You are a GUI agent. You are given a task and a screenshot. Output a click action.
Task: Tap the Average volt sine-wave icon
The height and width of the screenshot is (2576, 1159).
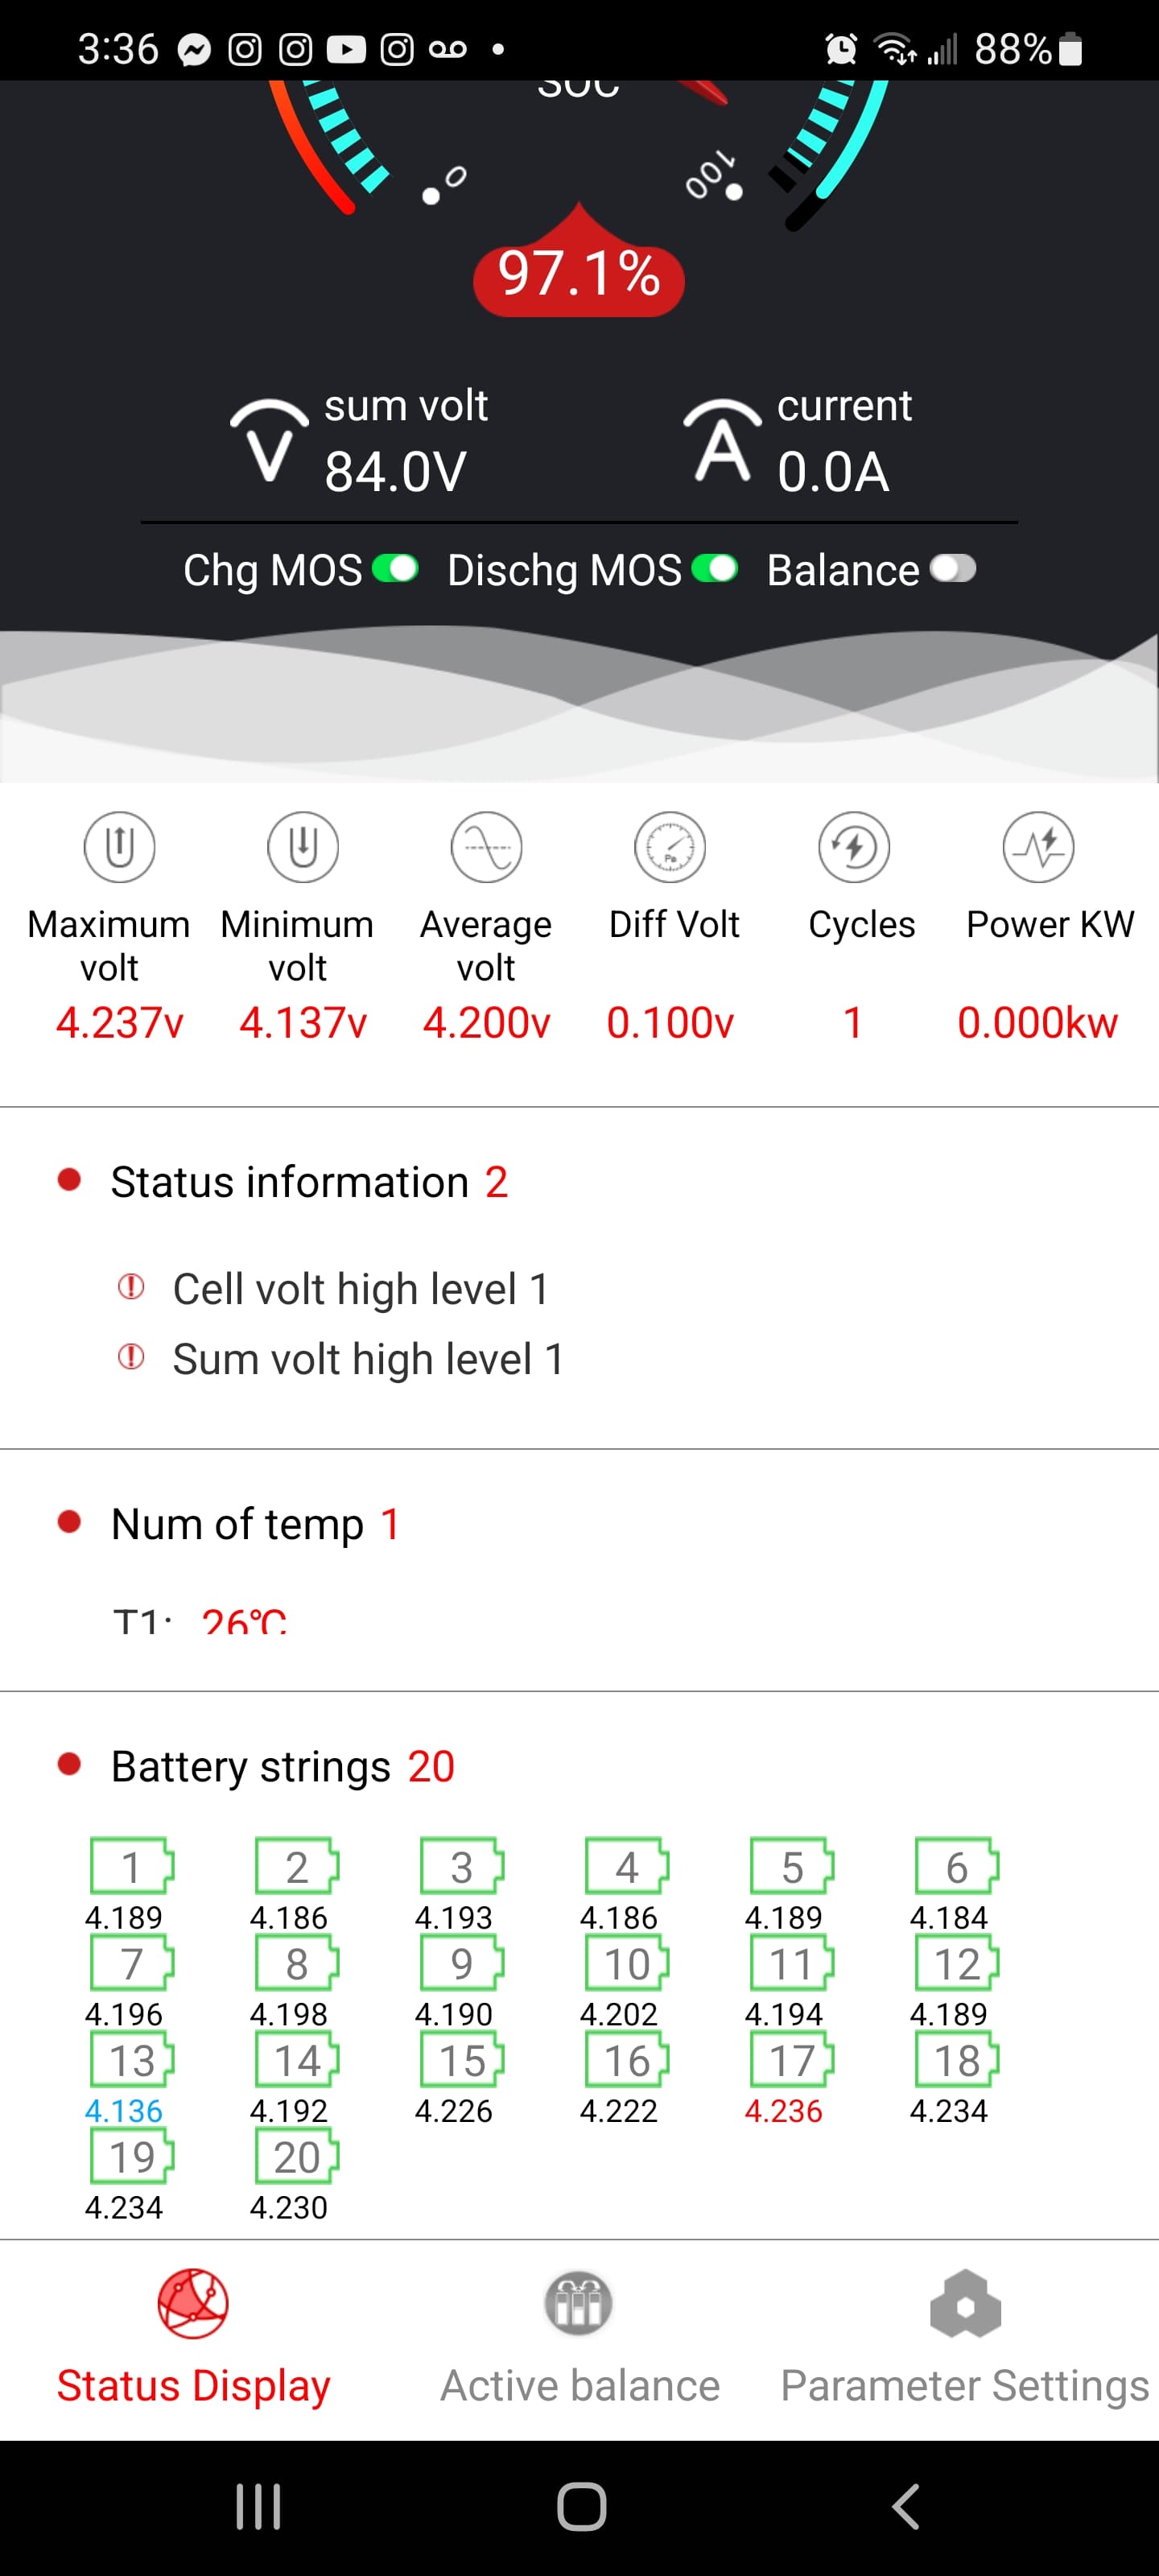[x=486, y=847]
